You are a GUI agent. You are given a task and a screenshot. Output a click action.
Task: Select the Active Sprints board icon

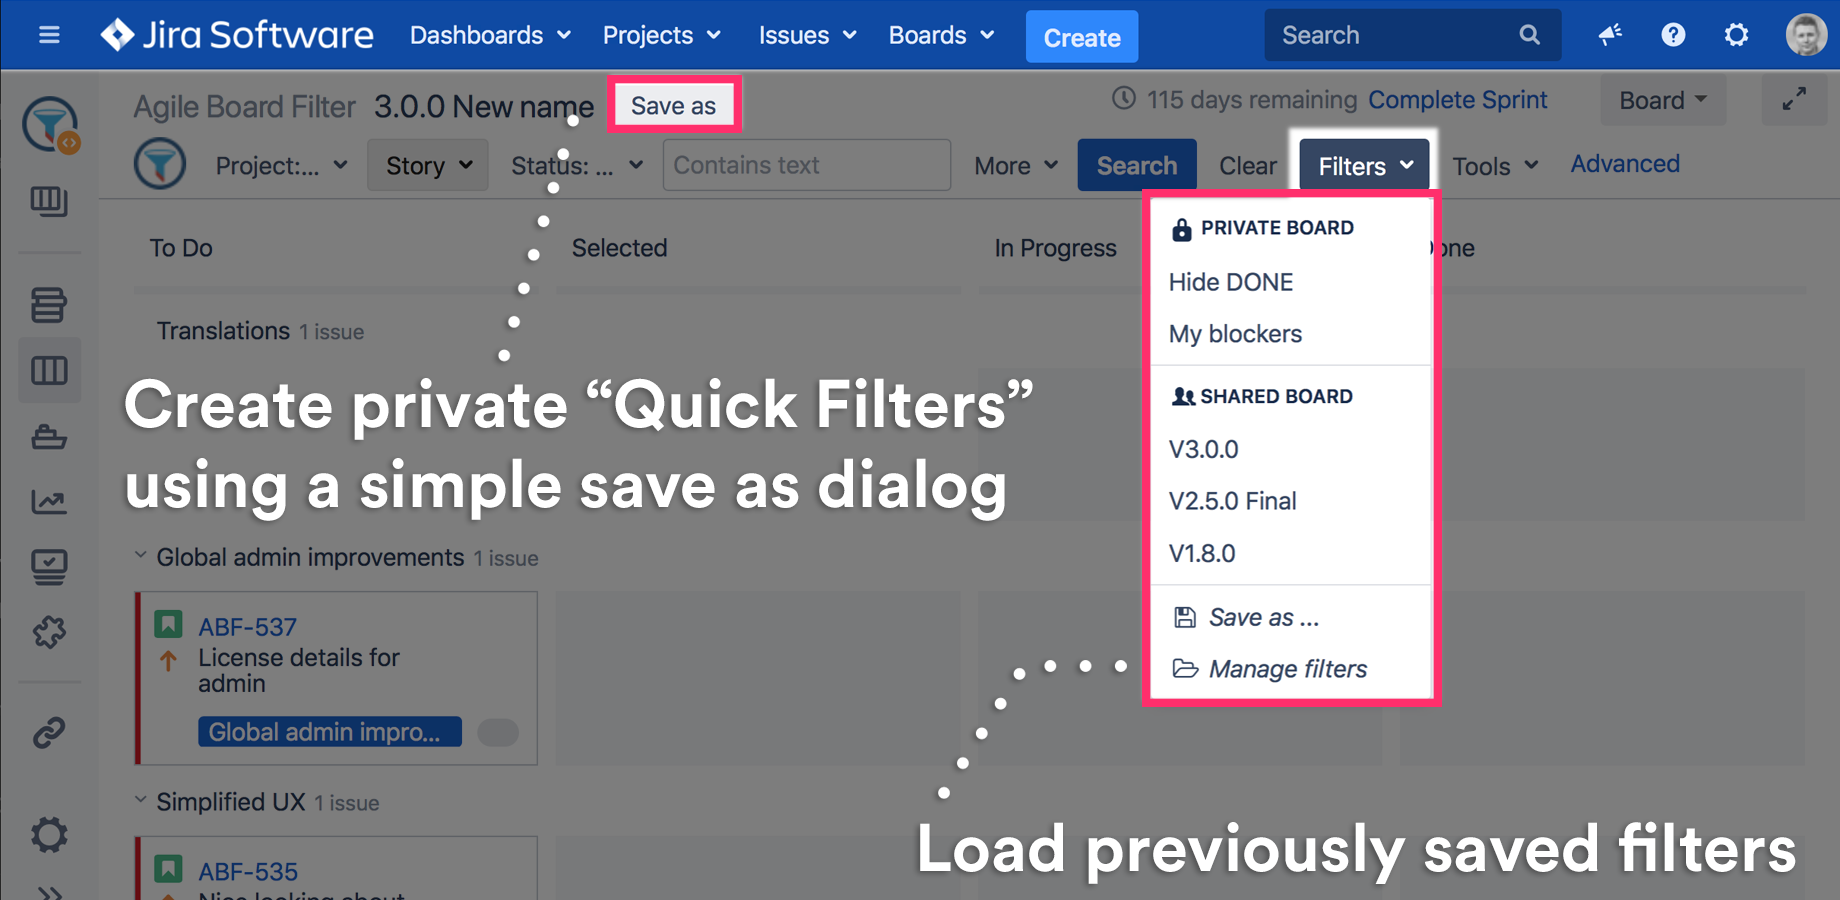coord(50,370)
